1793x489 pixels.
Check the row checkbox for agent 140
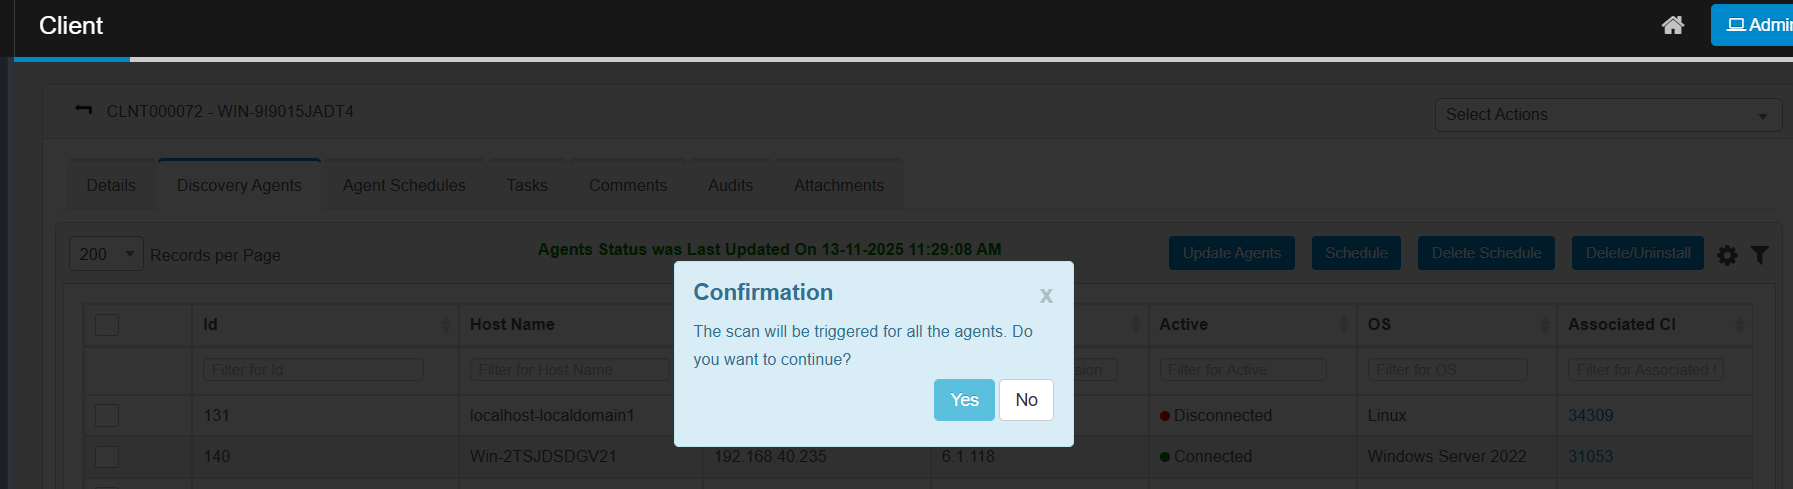[x=107, y=457]
